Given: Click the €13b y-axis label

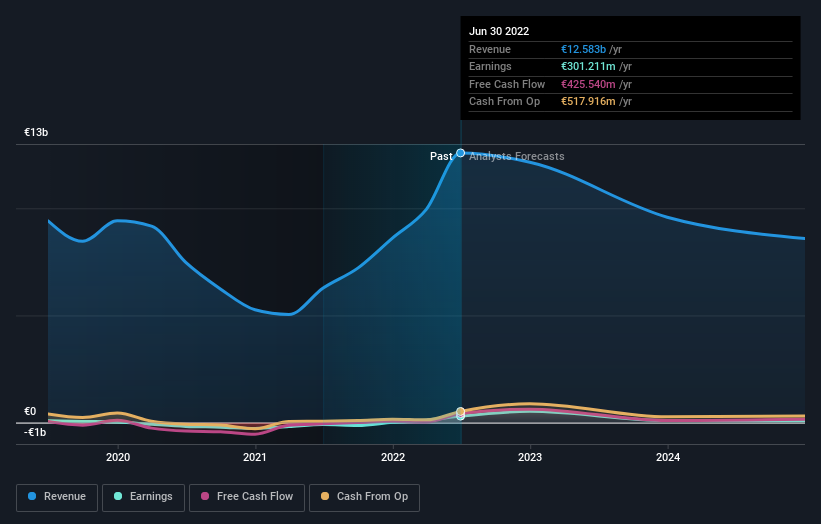Looking at the screenshot, I should 36,132.
